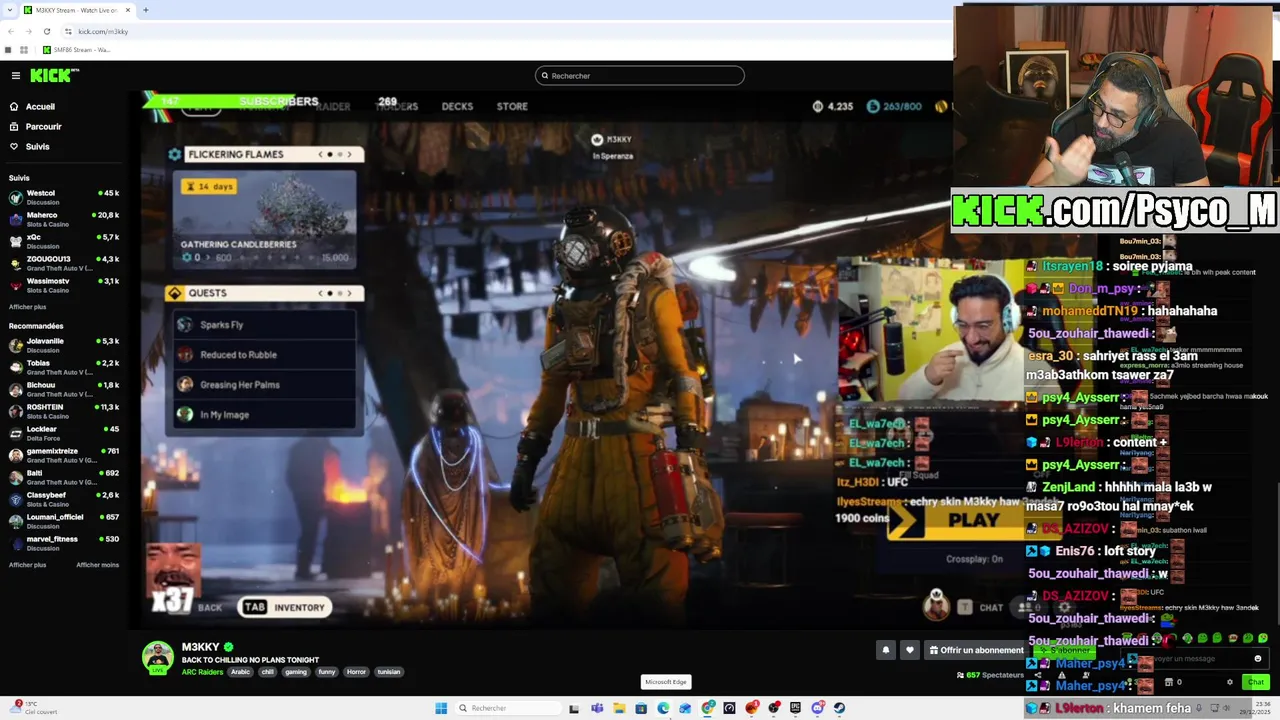
Task: Open recommended channel Locklear
Action: [x=64, y=432]
